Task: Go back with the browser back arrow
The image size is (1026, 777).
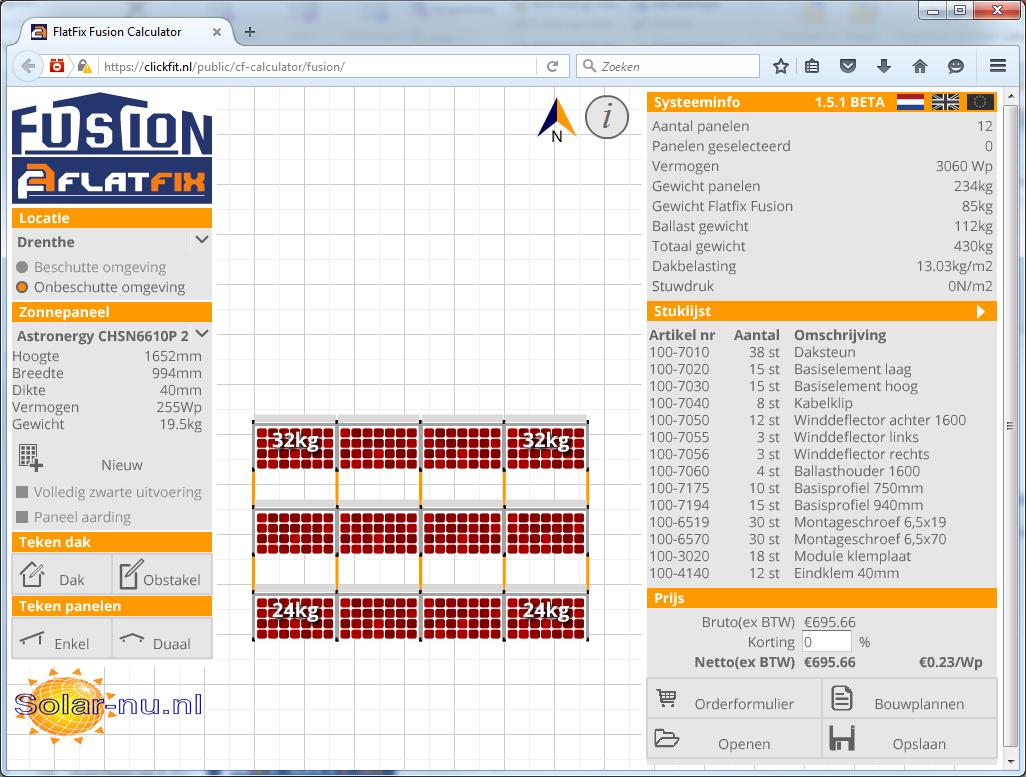Action: click(x=28, y=66)
